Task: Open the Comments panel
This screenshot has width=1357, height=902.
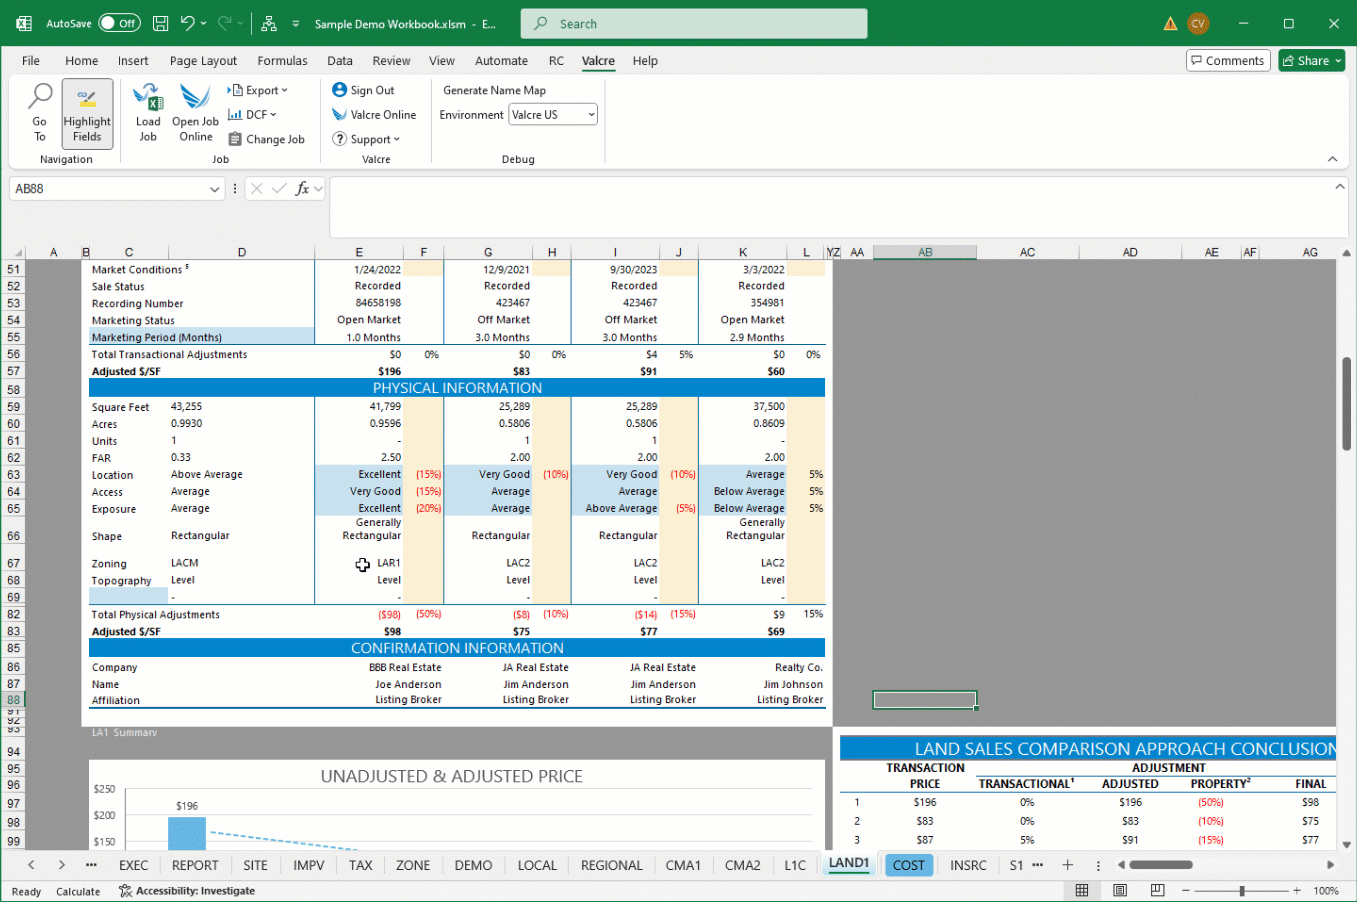Action: coord(1228,60)
